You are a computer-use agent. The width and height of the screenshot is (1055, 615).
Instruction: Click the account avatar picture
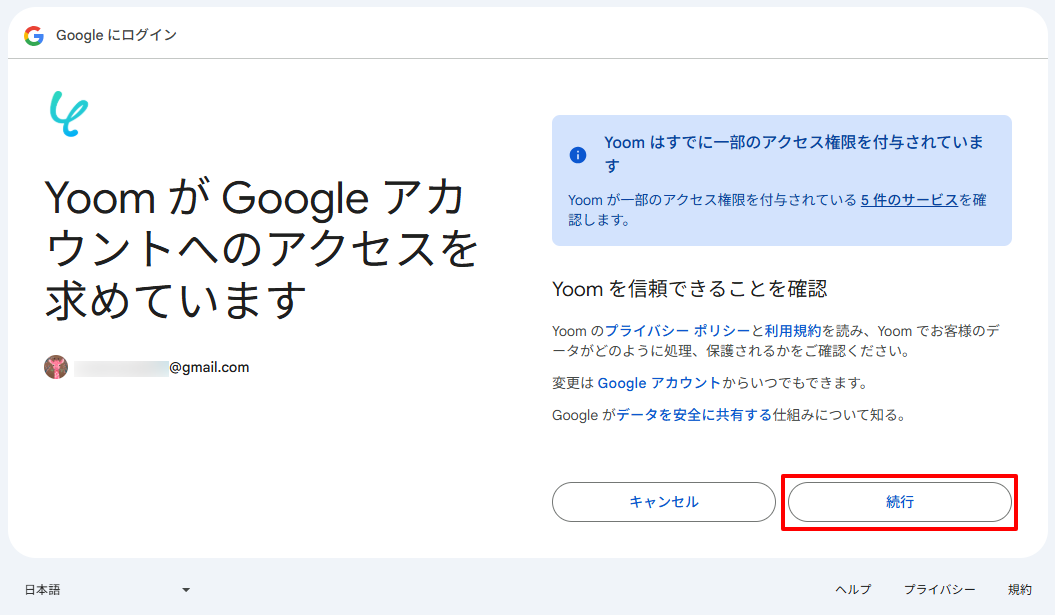pos(56,367)
